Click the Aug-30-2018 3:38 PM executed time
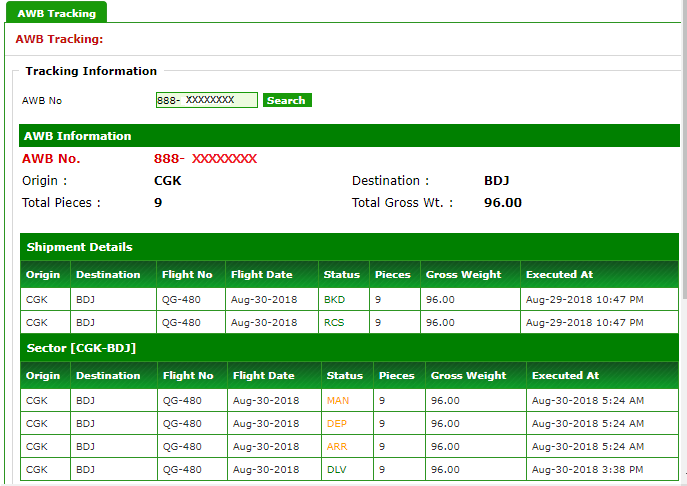The image size is (687, 486). (587, 469)
